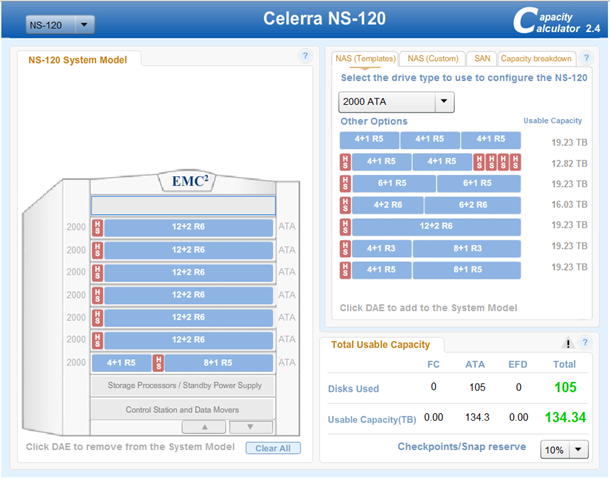
Task: Click the empty DAE slot under the logo
Action: (x=182, y=206)
